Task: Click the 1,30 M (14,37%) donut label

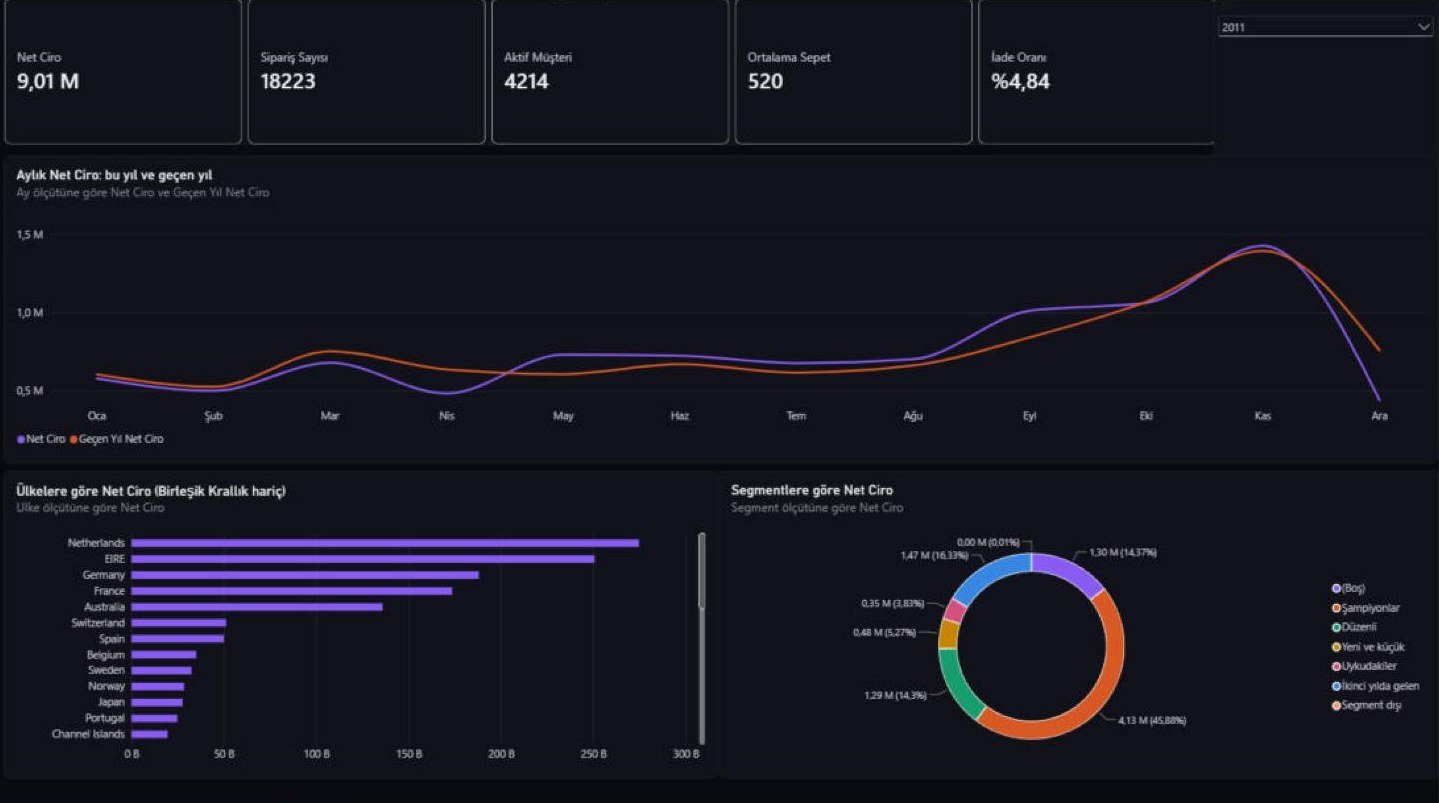Action: (x=1122, y=553)
